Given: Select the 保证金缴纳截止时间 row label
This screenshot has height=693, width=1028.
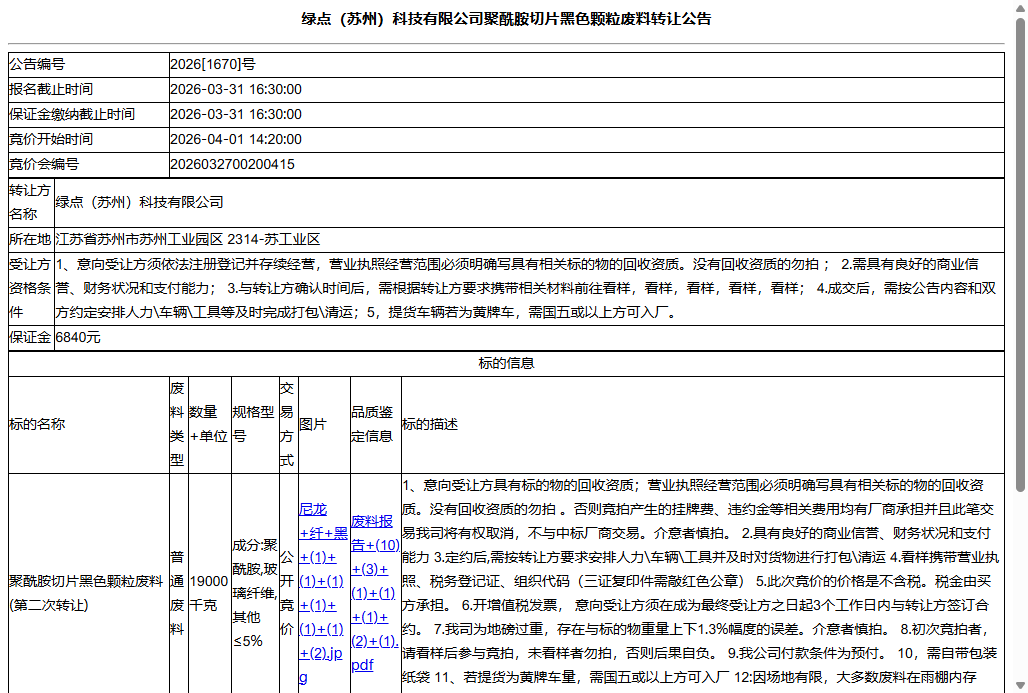Looking at the screenshot, I should tap(76, 113).
